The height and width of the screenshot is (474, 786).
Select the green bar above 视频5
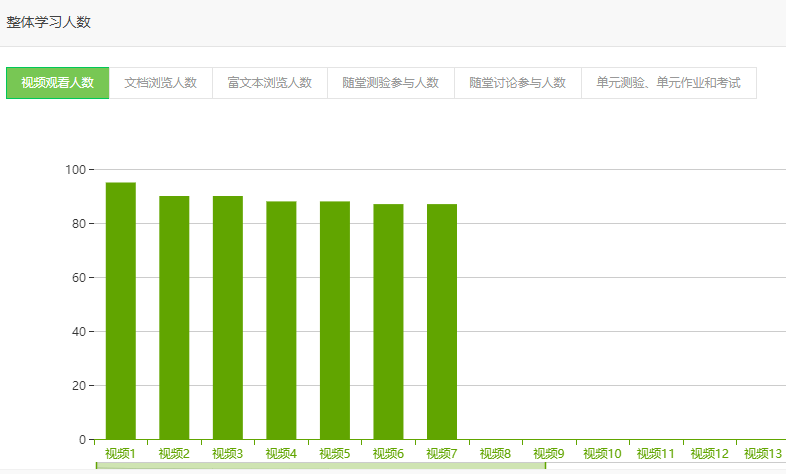pos(335,320)
